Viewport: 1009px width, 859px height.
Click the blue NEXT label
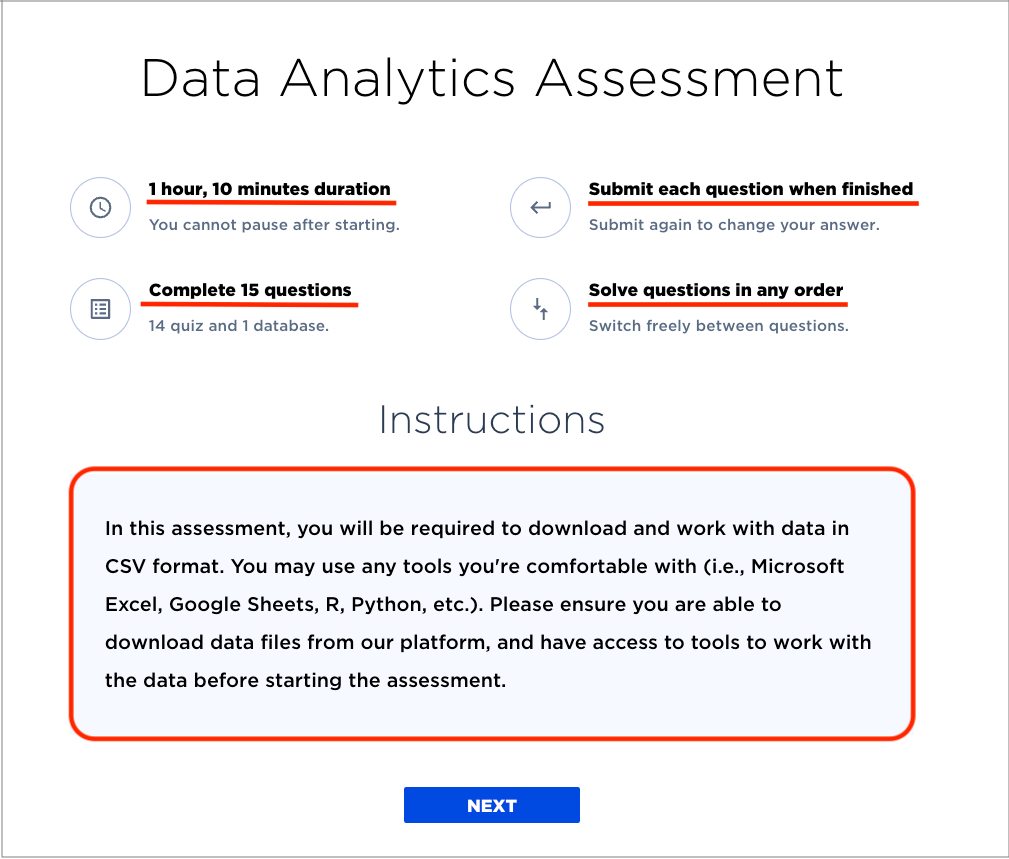(491, 805)
